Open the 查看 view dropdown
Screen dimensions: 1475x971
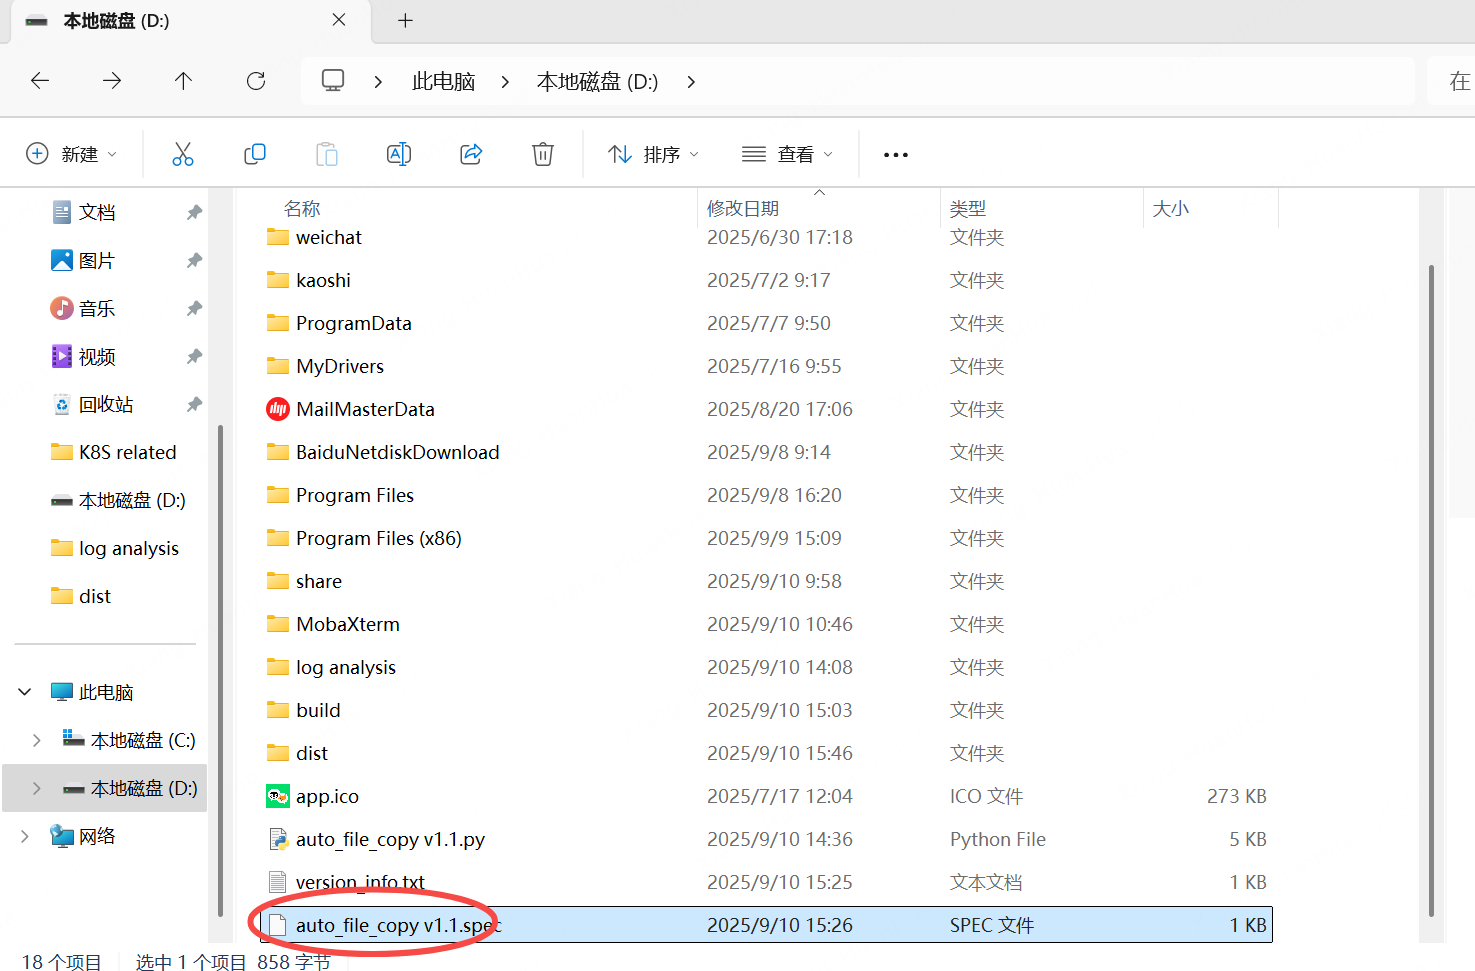tap(787, 154)
